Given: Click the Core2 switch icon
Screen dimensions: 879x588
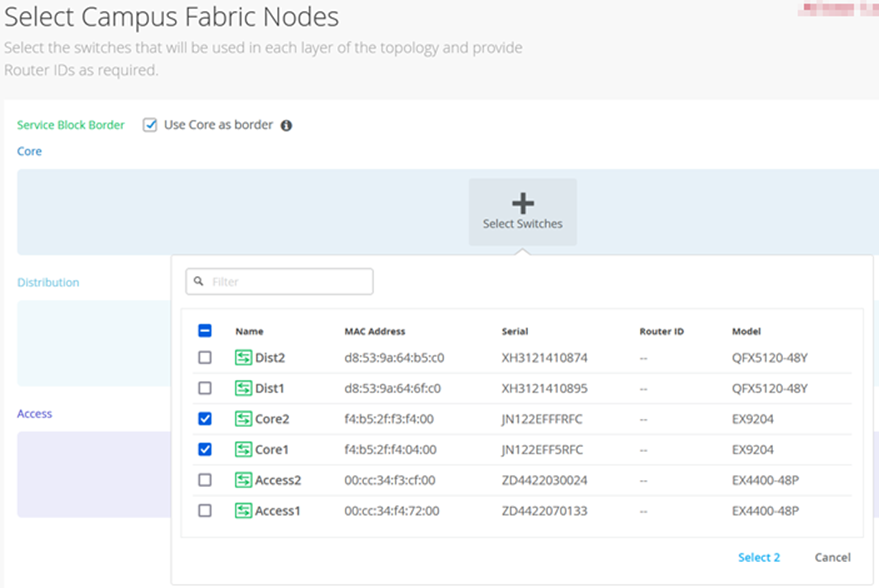Looking at the screenshot, I should point(243,419).
